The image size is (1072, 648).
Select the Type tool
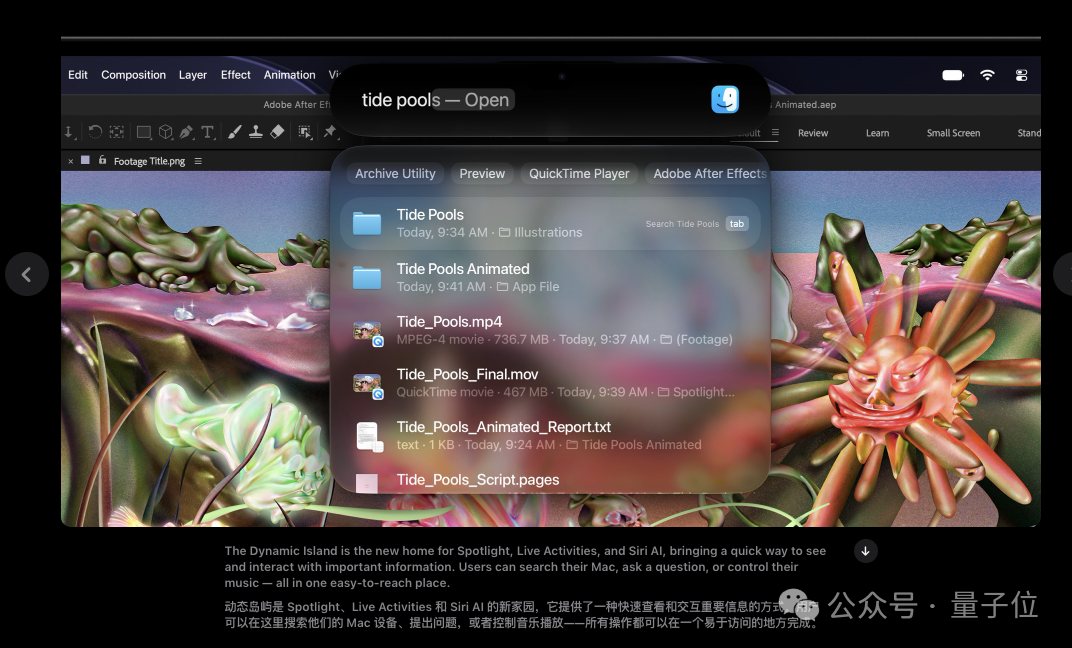tap(208, 132)
